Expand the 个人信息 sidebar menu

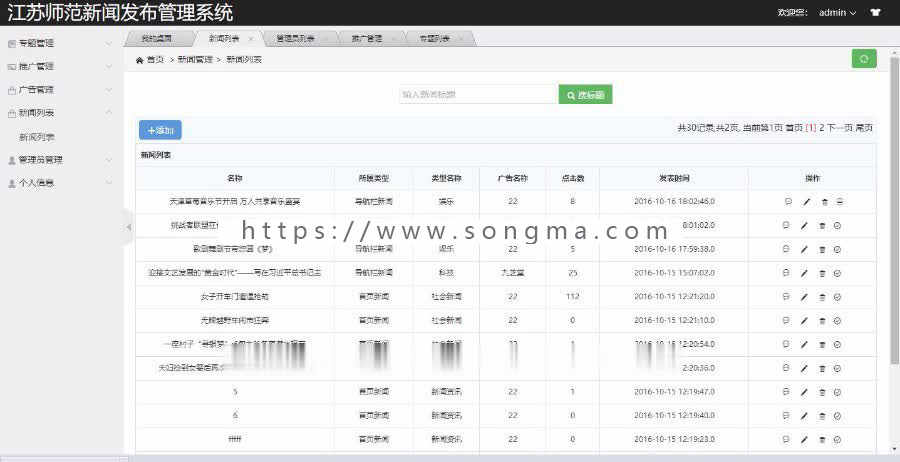[61, 184]
